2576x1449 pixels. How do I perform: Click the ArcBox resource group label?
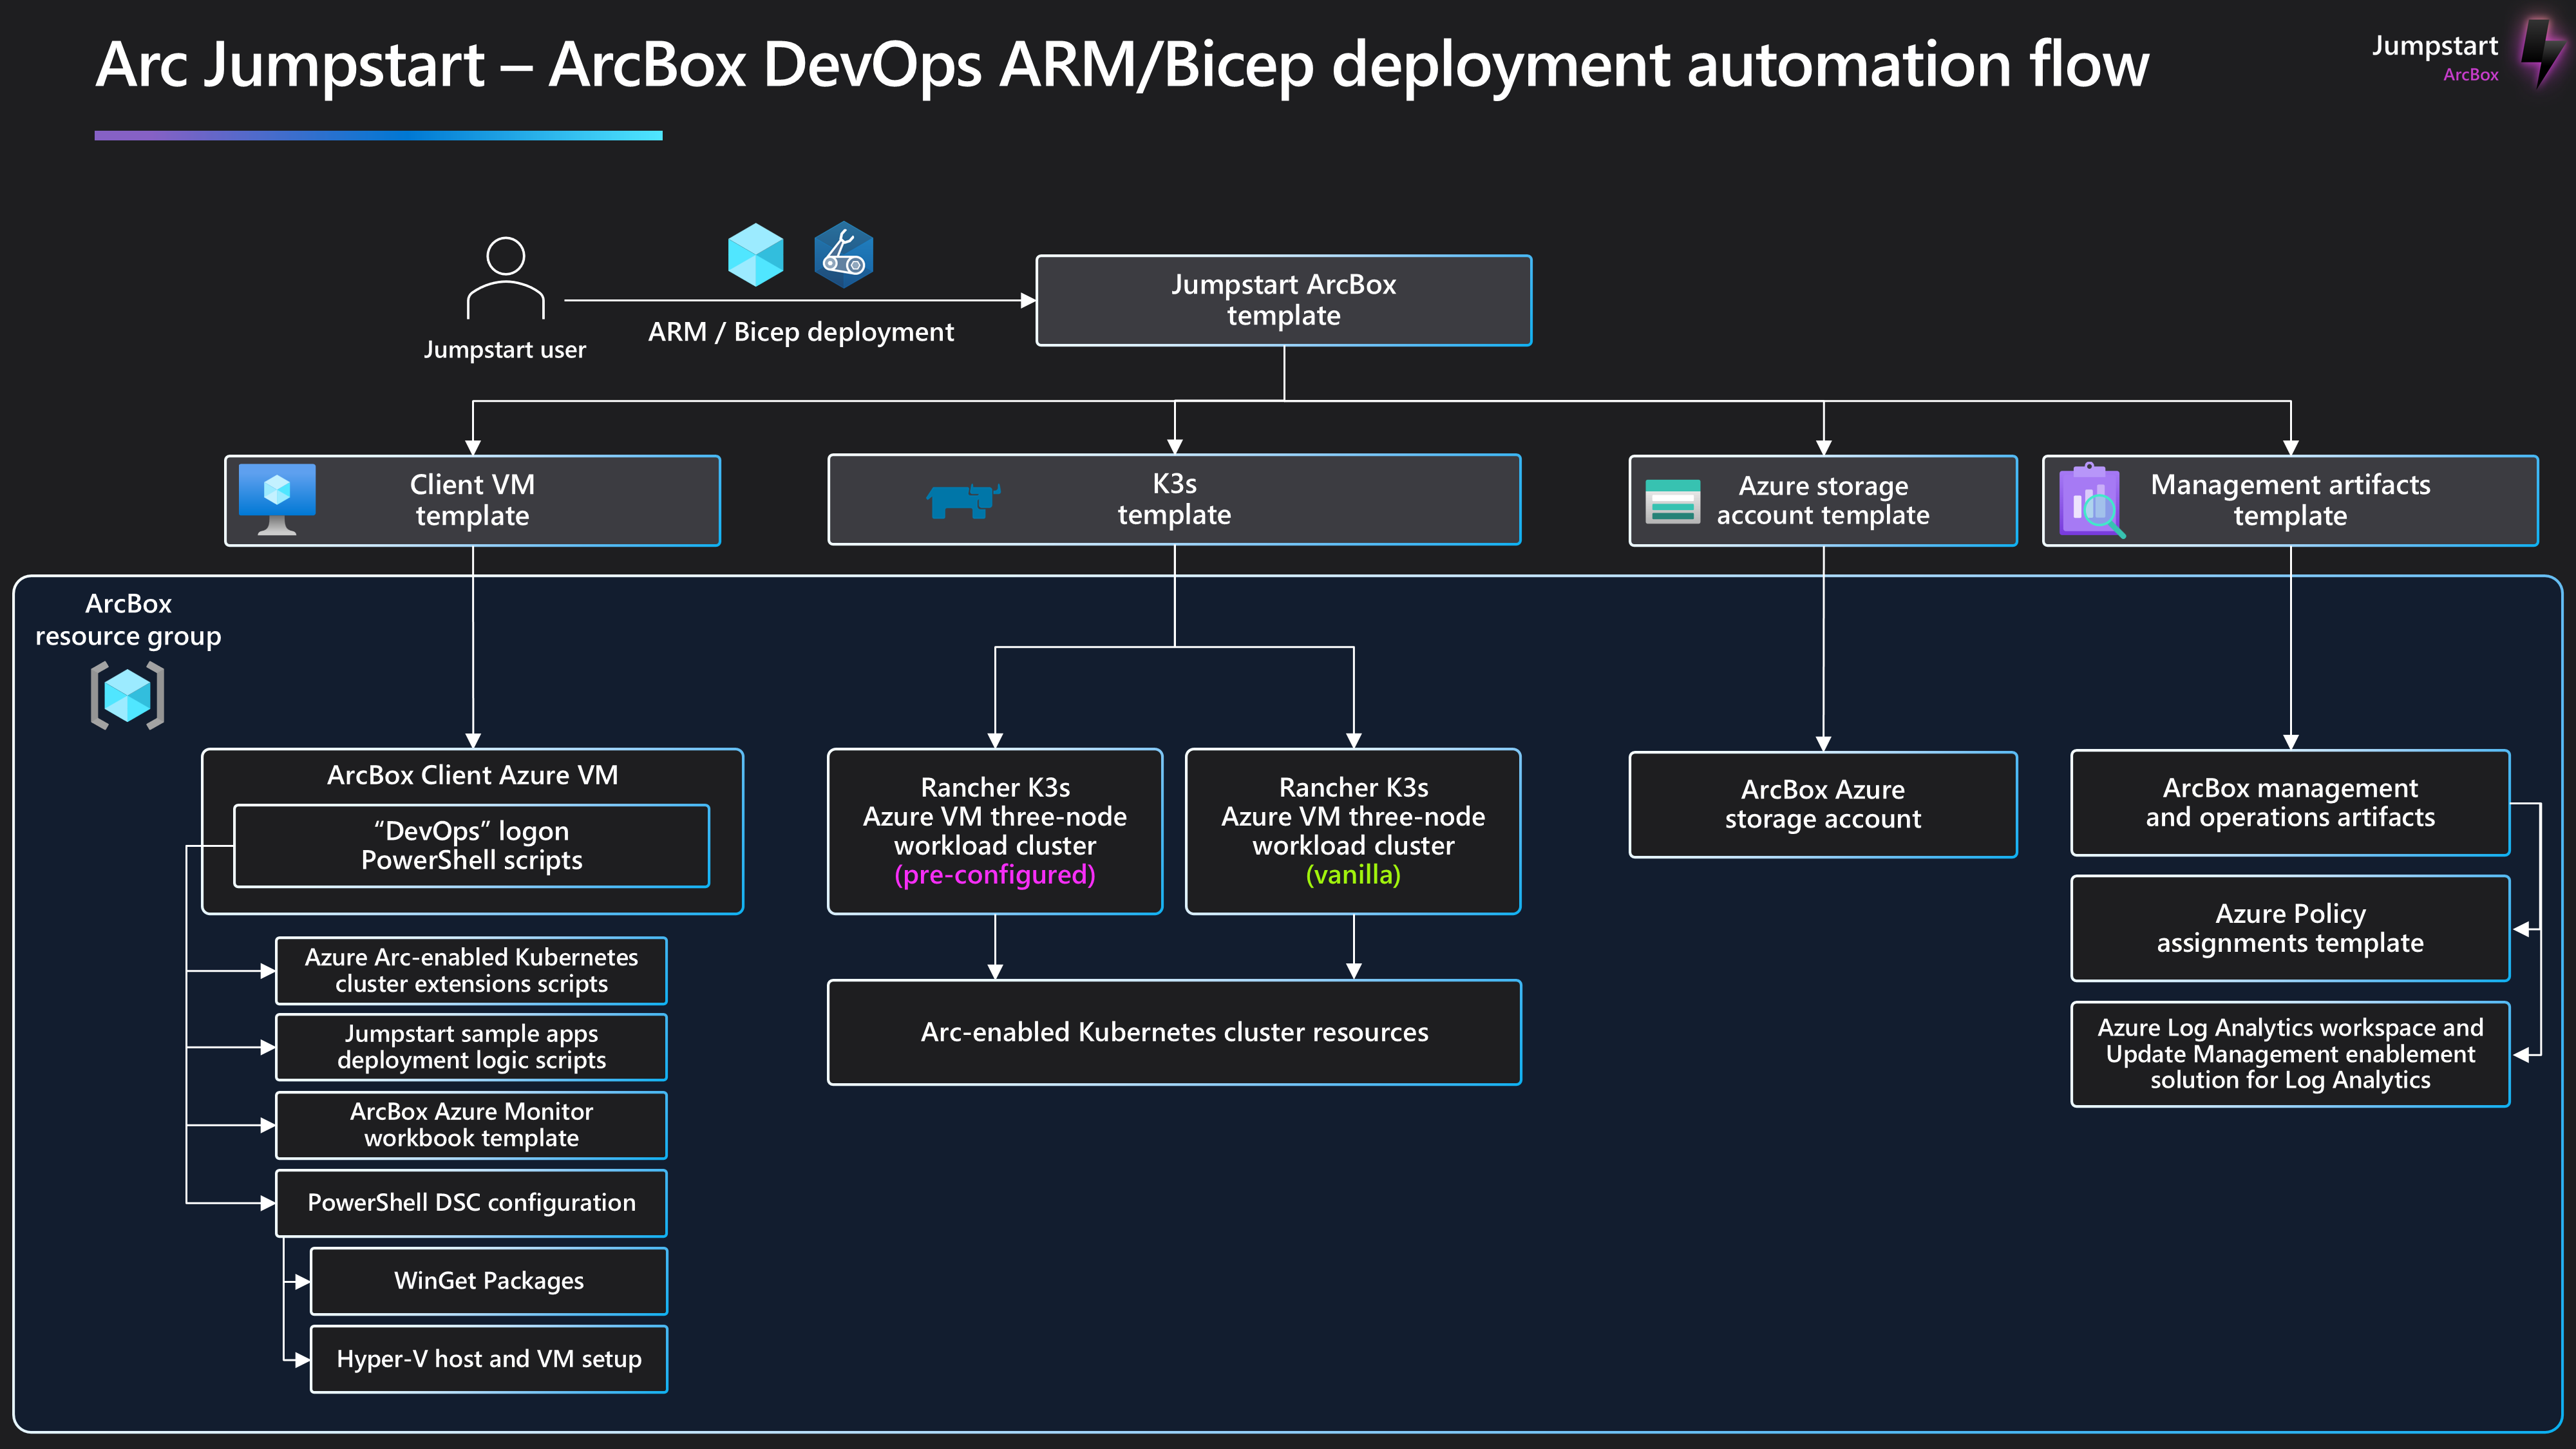pyautogui.click(x=128, y=620)
